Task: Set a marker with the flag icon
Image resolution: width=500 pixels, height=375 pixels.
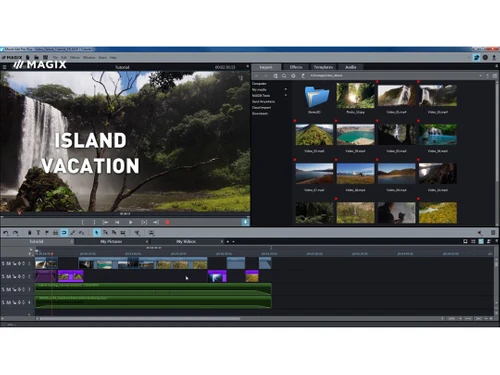Action: [47, 233]
